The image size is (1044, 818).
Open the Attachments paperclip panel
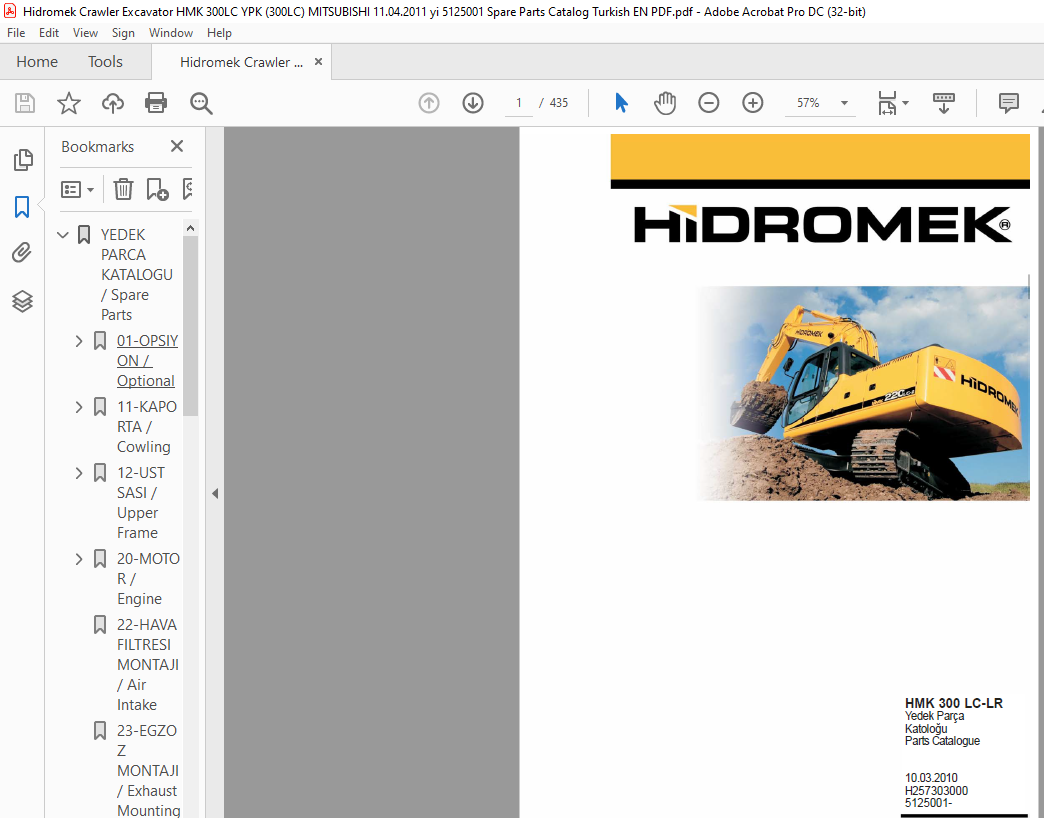click(x=22, y=253)
